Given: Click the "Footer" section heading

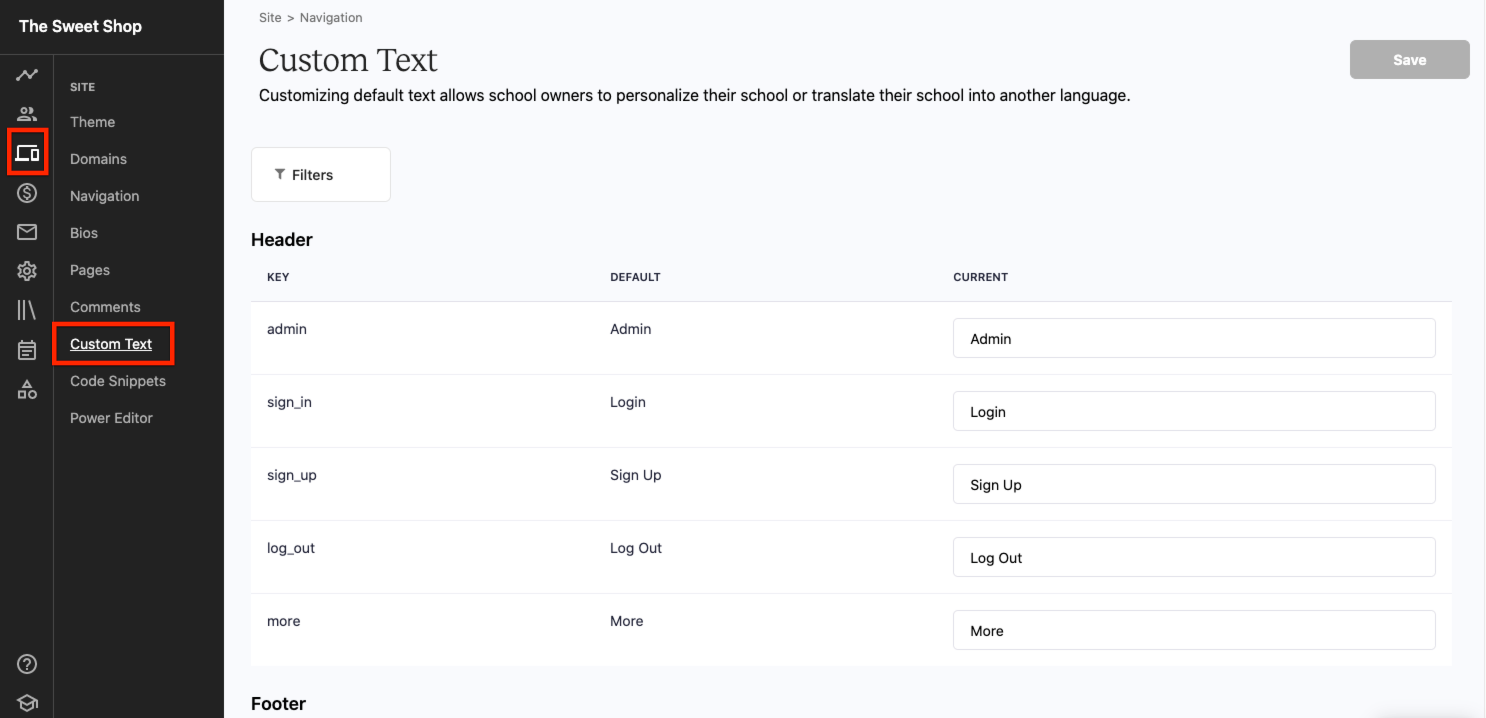Looking at the screenshot, I should click(x=278, y=704).
